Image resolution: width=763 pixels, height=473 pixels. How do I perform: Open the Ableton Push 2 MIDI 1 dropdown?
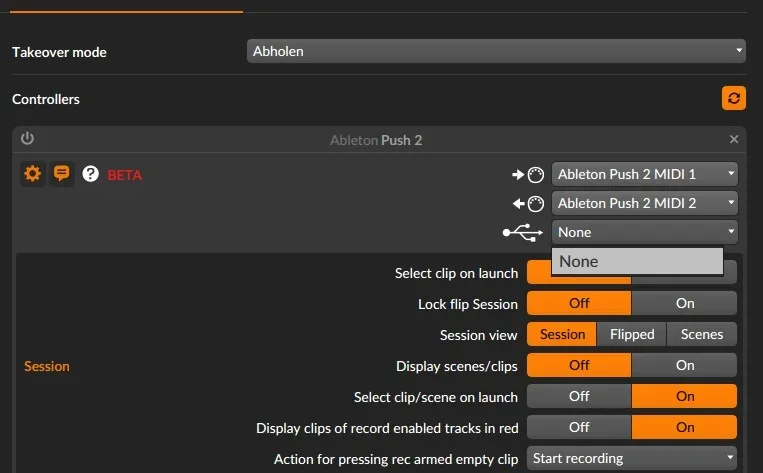coord(645,174)
